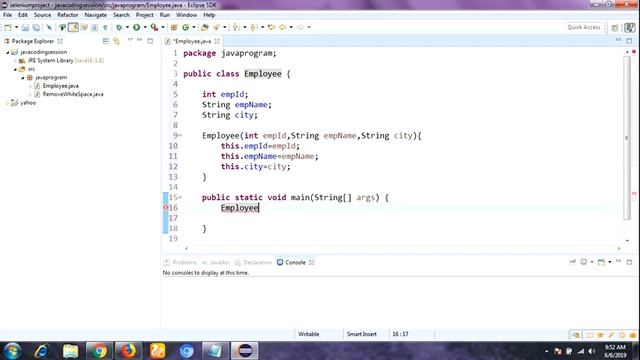Click the Smart Insert status bar entry
The height and width of the screenshot is (360, 640).
[362, 334]
